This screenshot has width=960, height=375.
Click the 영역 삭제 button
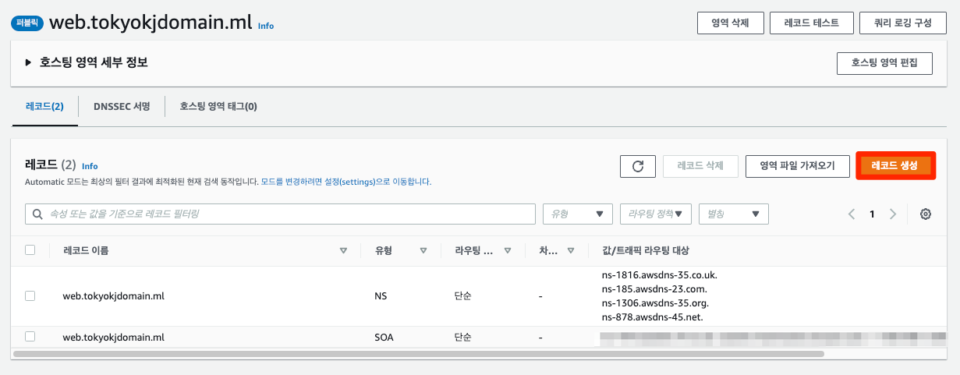click(x=731, y=23)
